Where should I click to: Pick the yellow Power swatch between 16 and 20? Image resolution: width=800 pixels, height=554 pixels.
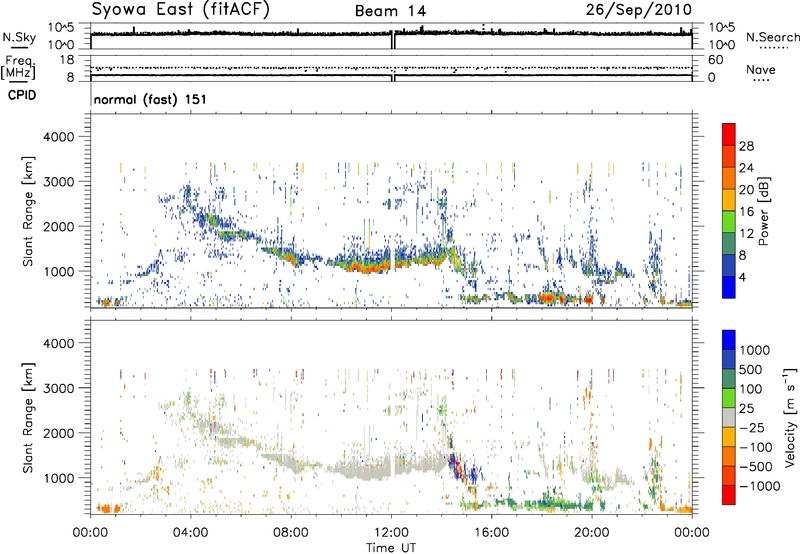(729, 199)
